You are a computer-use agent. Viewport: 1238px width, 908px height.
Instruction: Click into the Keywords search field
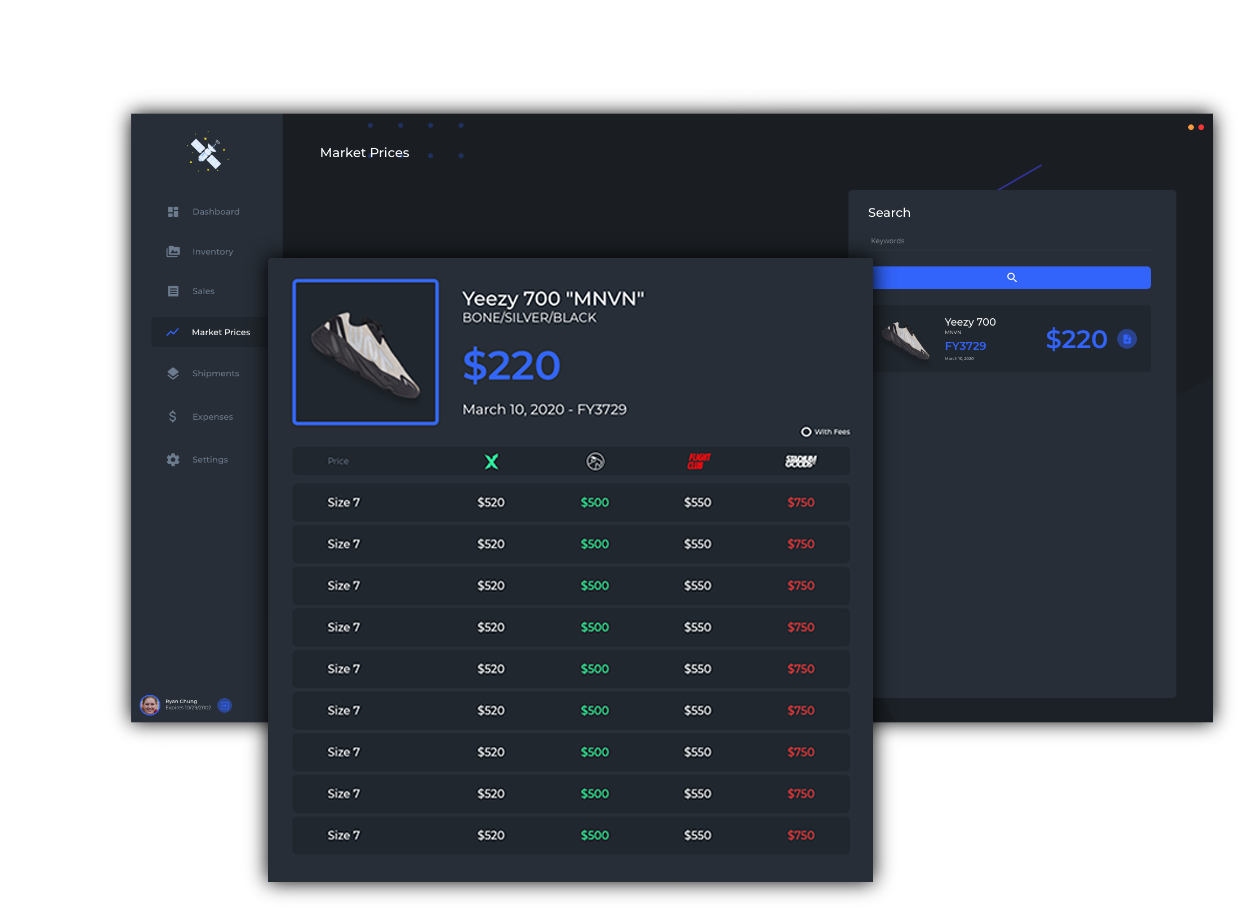[1011, 241]
